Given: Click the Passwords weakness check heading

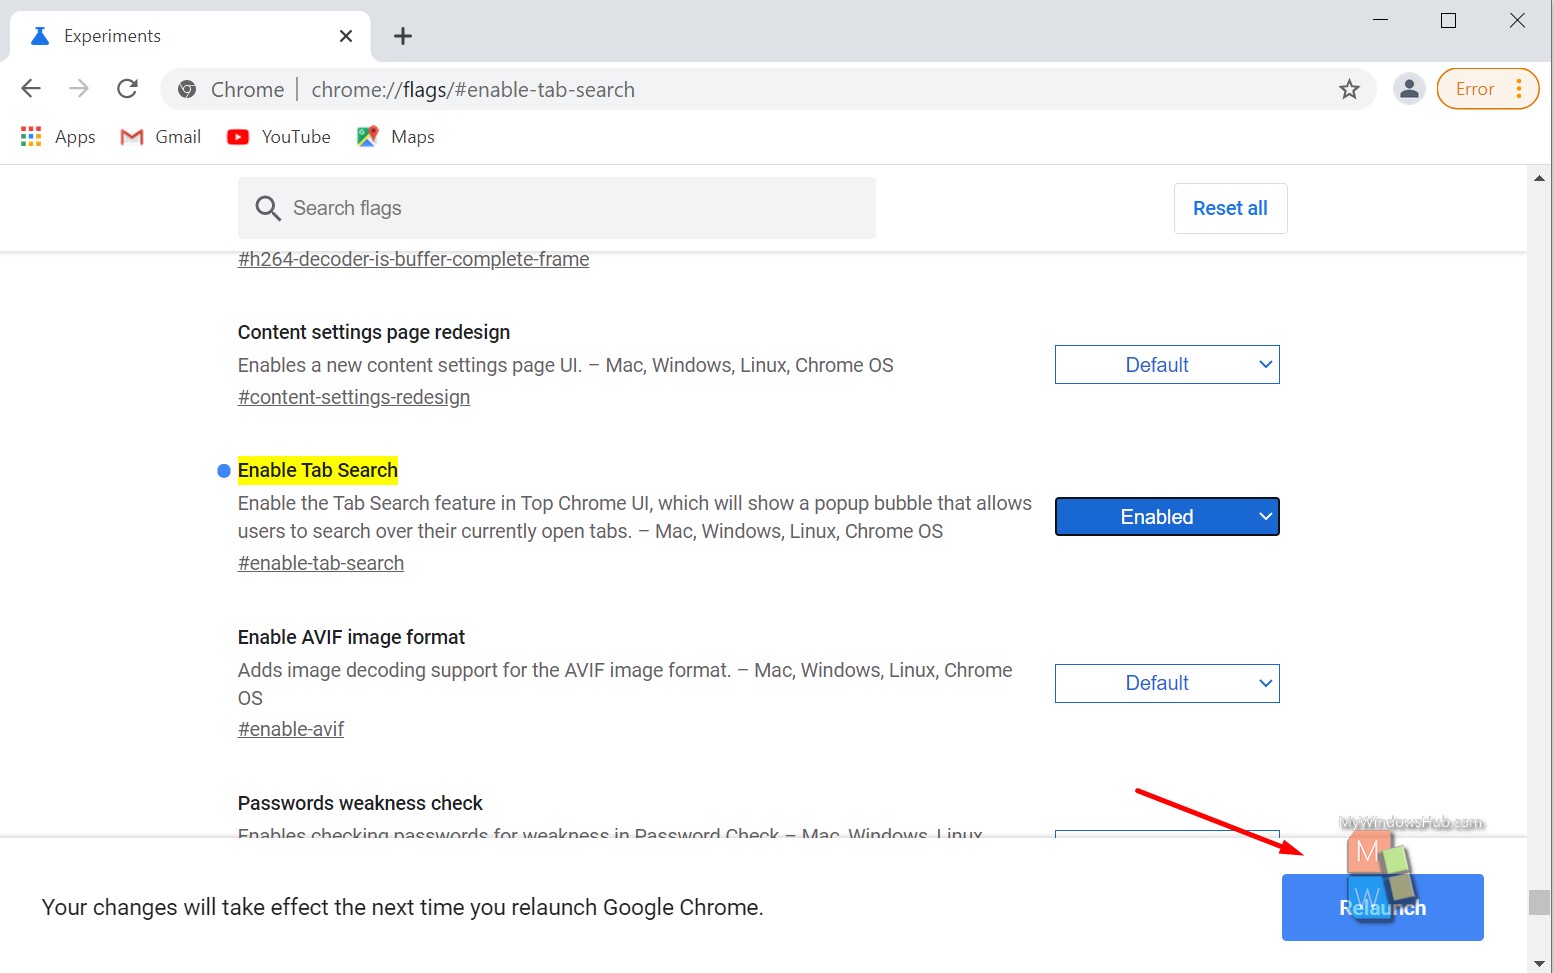Looking at the screenshot, I should coord(360,803).
